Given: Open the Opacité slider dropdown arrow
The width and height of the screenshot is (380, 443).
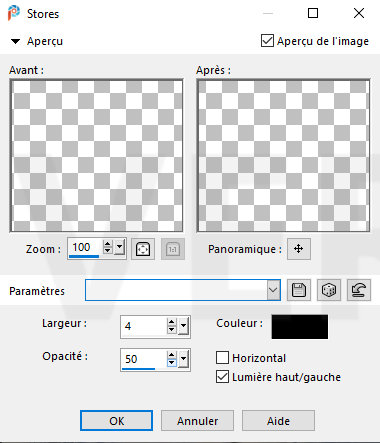Looking at the screenshot, I should [184, 359].
